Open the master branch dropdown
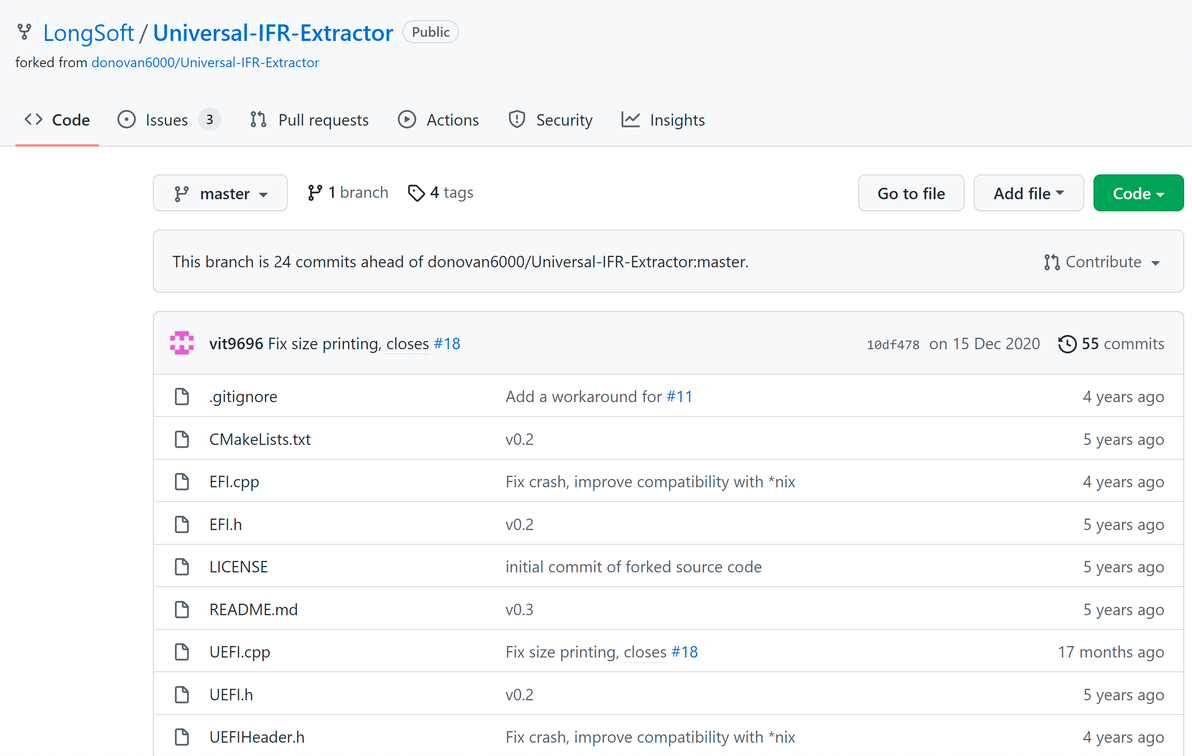 point(220,193)
